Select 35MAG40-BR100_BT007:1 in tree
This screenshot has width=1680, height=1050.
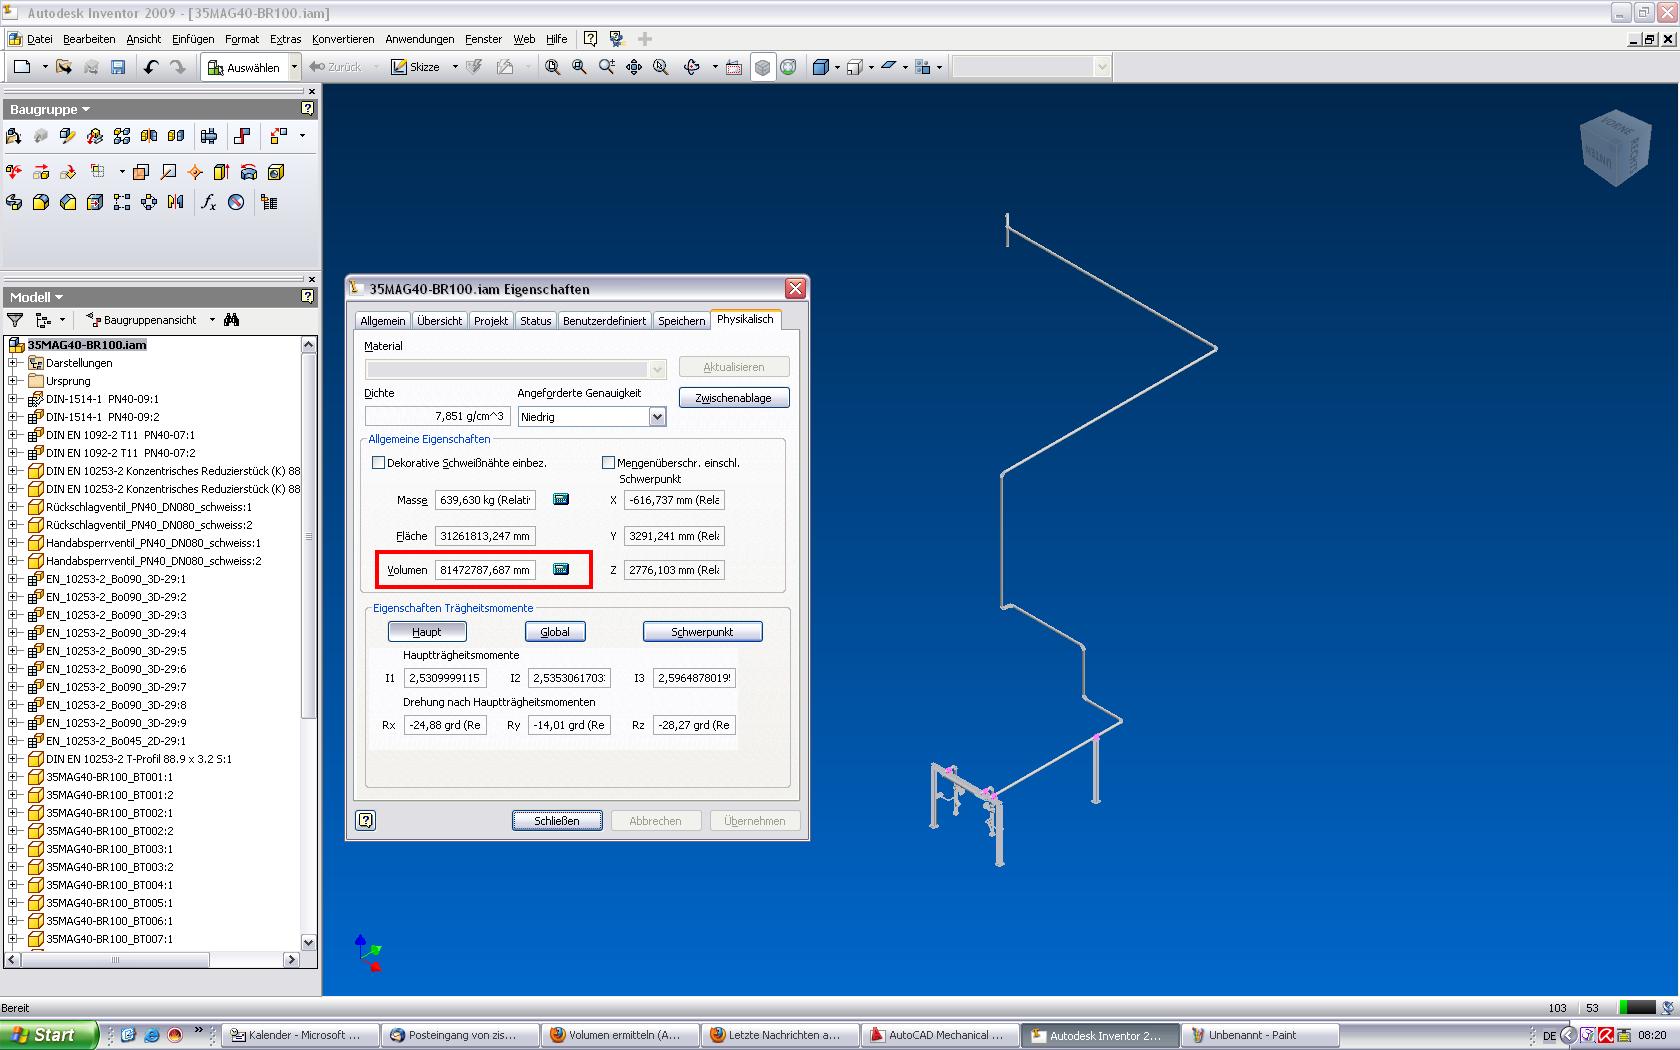coord(109,939)
